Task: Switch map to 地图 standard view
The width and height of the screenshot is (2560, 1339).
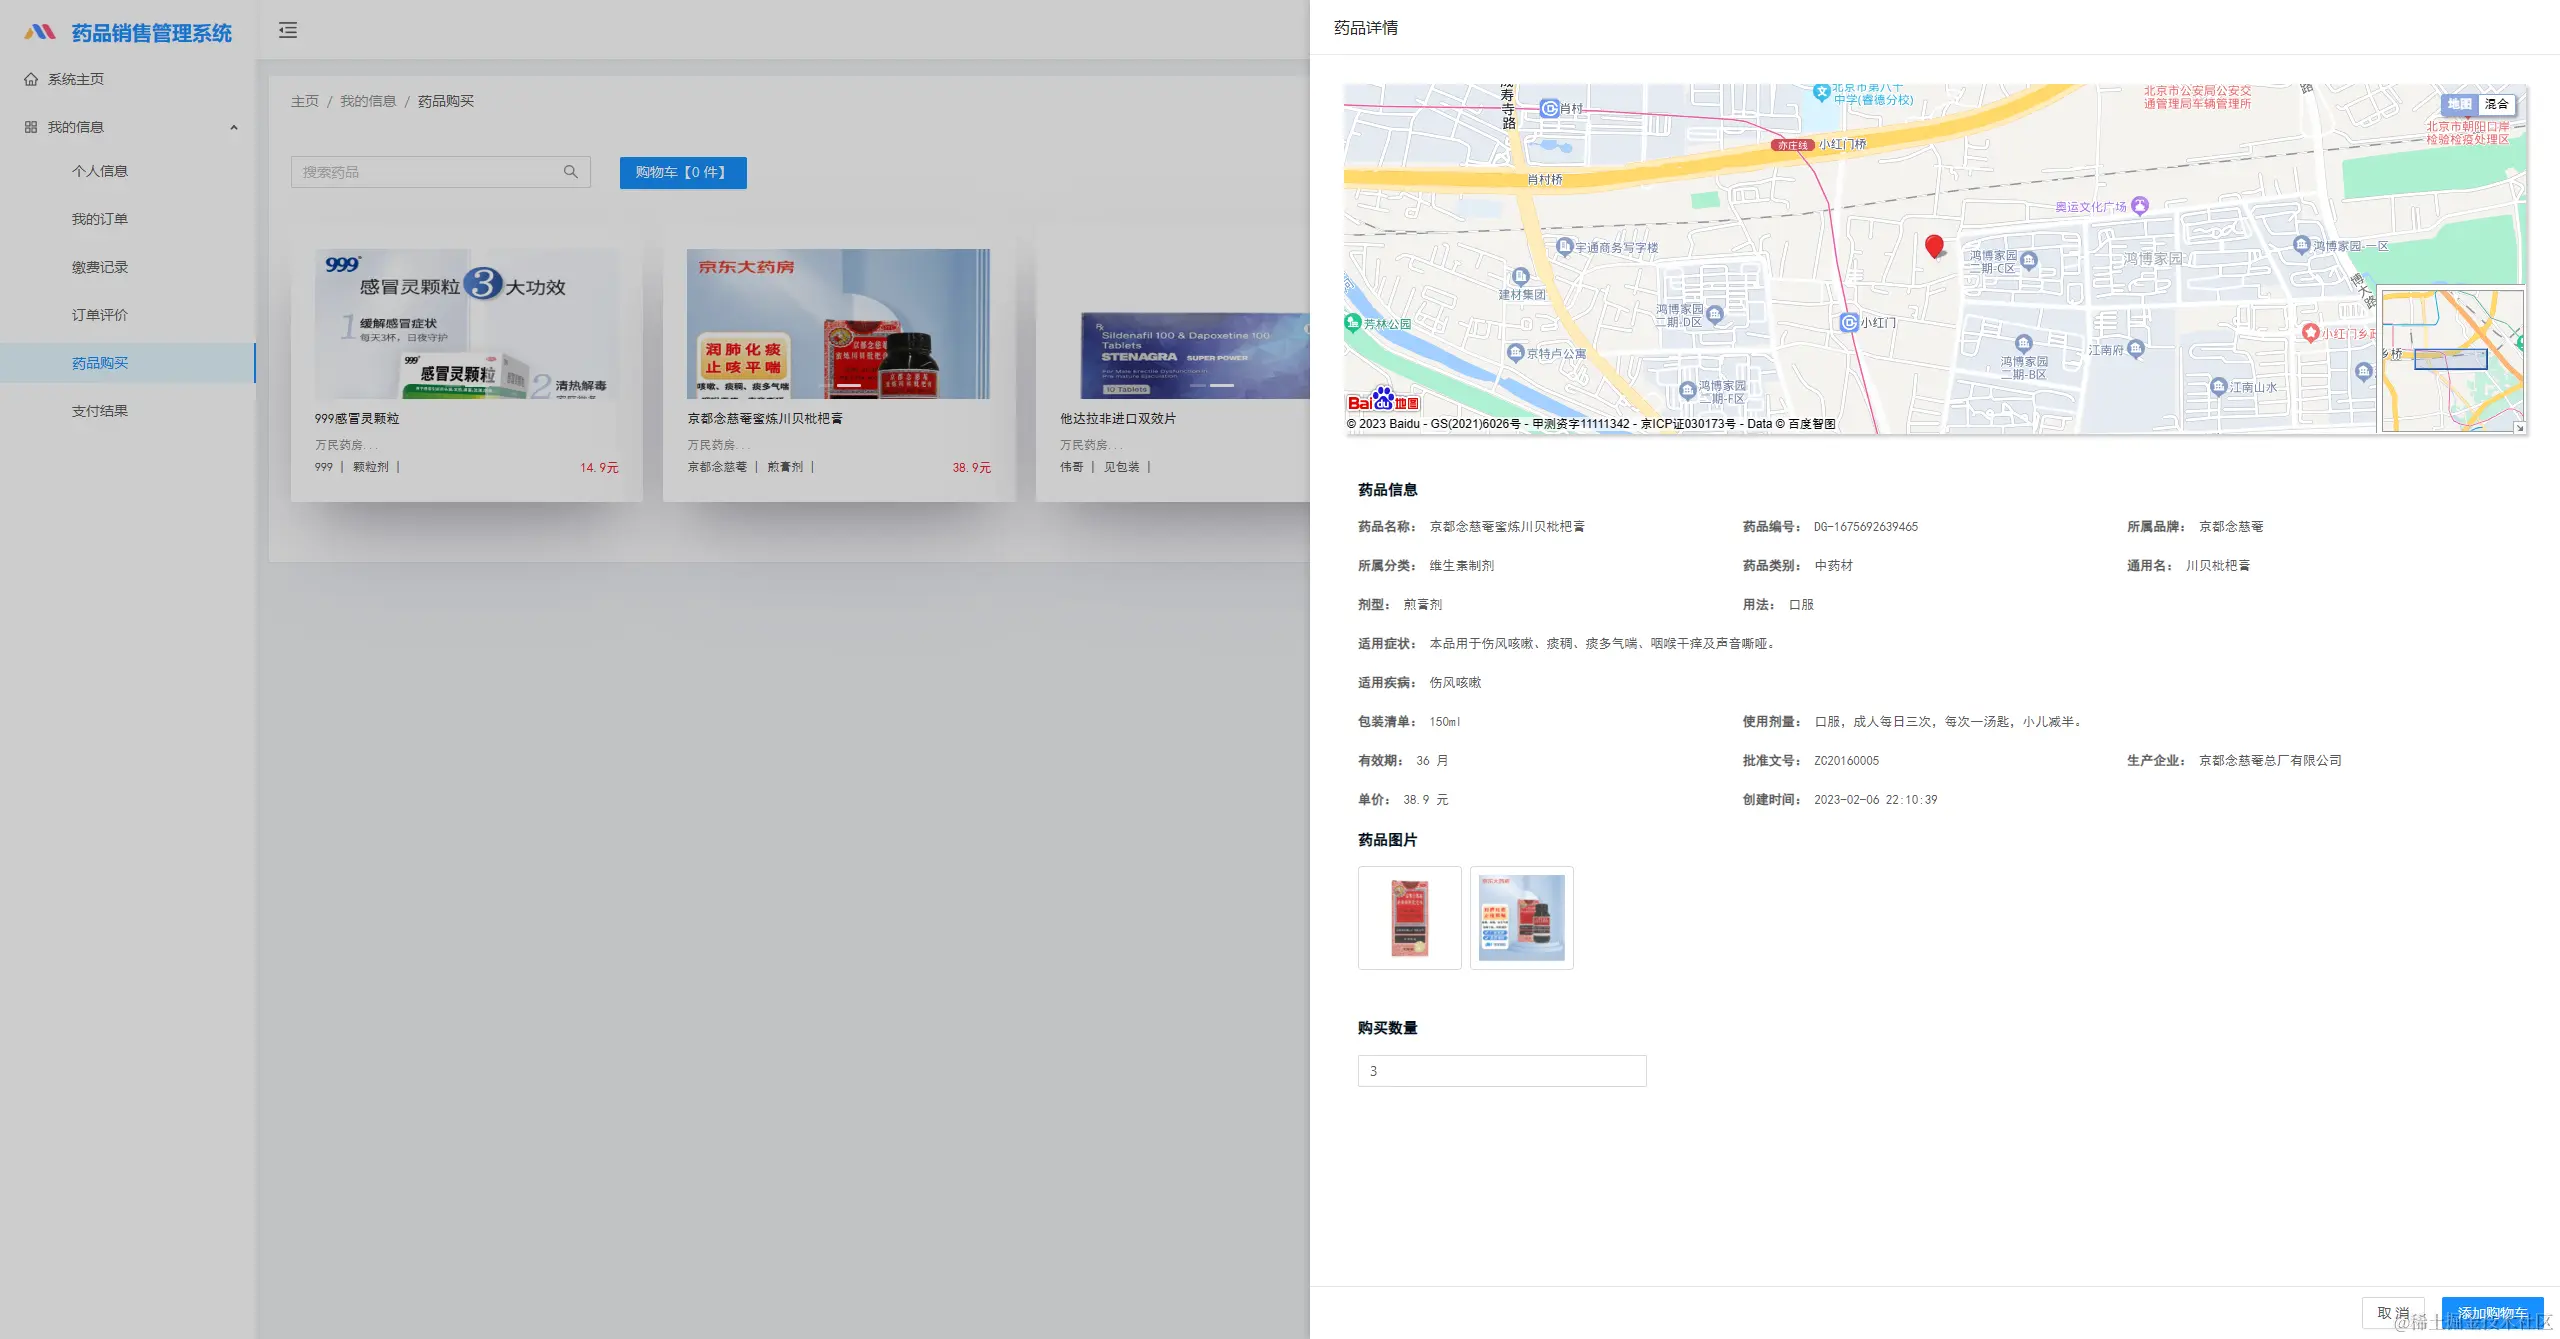Action: tap(2459, 104)
